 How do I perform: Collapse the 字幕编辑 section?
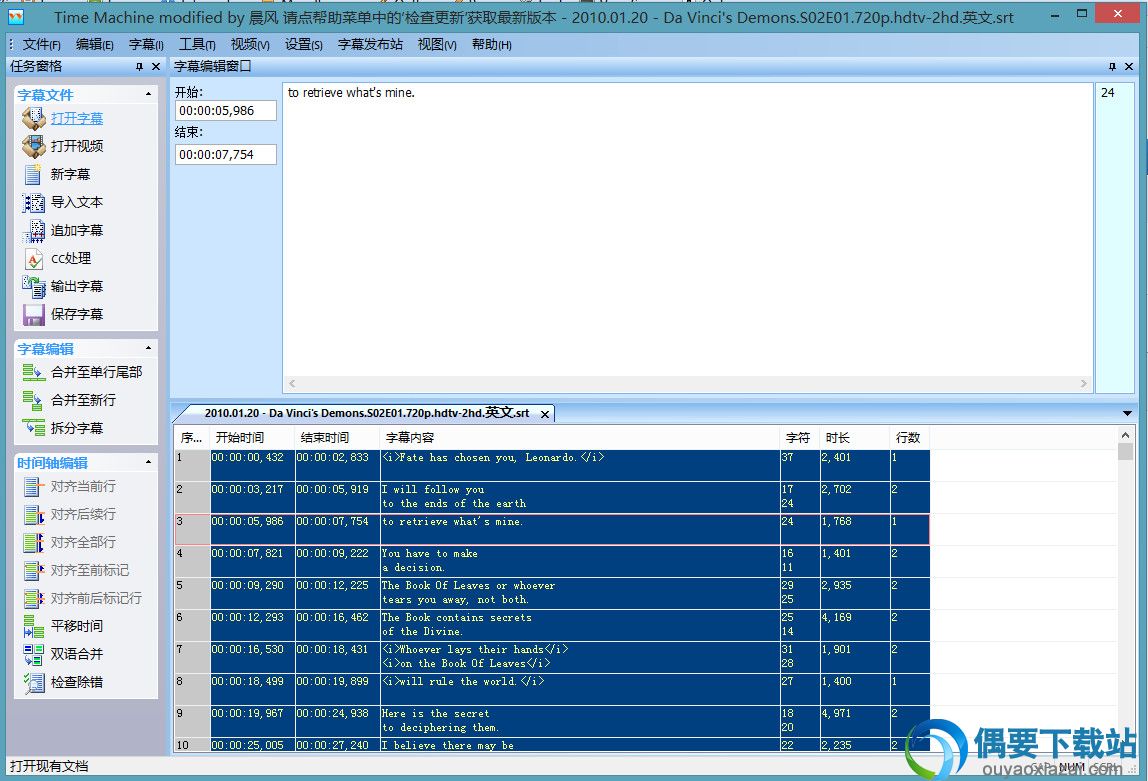pyautogui.click(x=149, y=348)
